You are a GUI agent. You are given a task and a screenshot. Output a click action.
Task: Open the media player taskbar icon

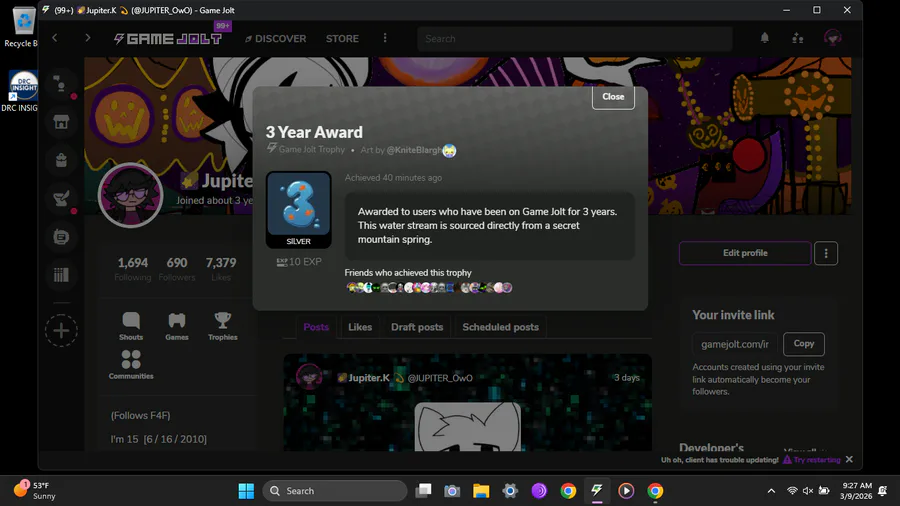[626, 491]
